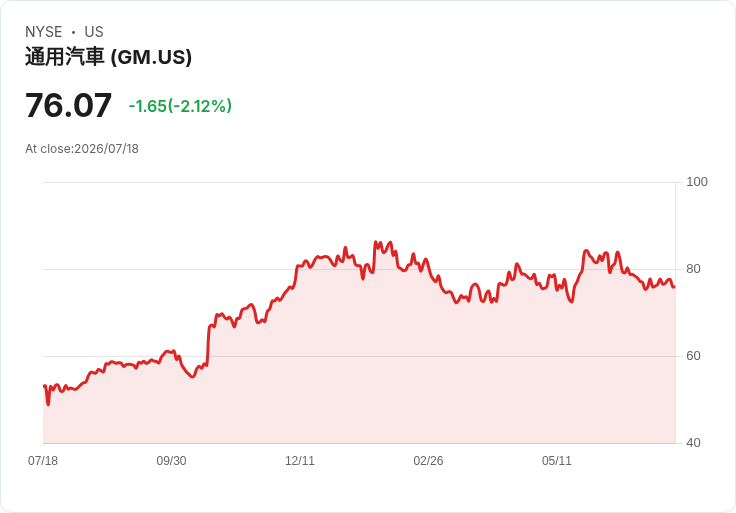Click the chart's highest peak point
Viewport: 736px width, 513px height.
(375, 242)
